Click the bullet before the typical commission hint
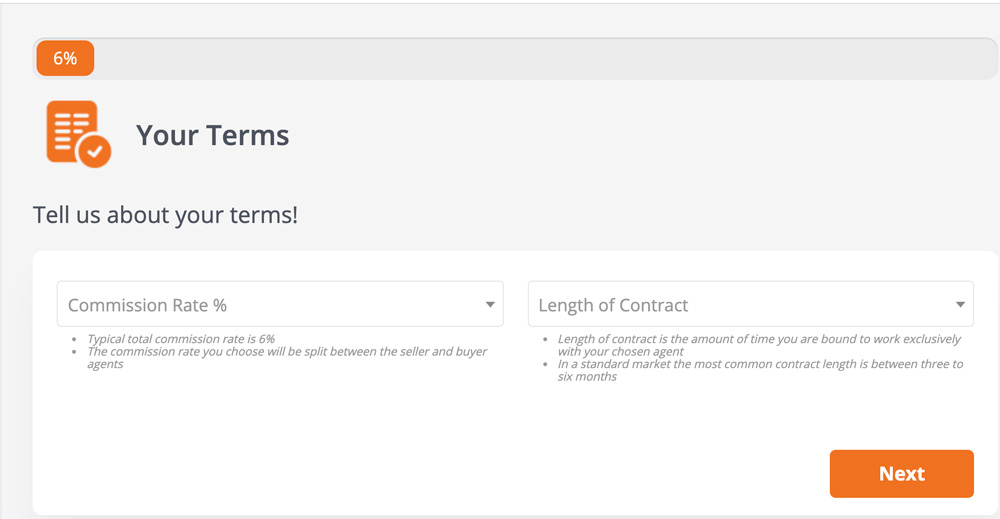The width and height of the screenshot is (1000, 519). click(x=76, y=340)
